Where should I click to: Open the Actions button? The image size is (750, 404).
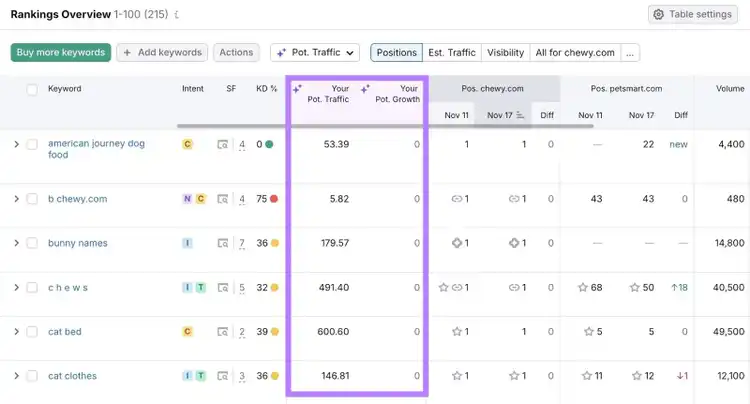(x=236, y=53)
